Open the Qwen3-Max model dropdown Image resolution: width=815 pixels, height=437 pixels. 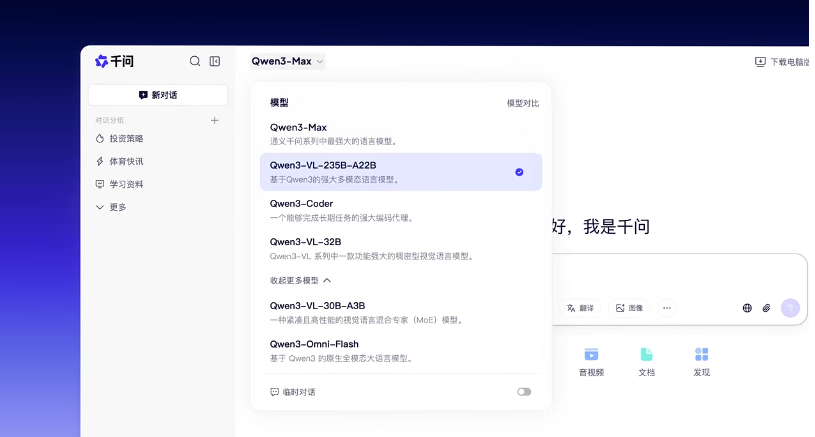(288, 61)
